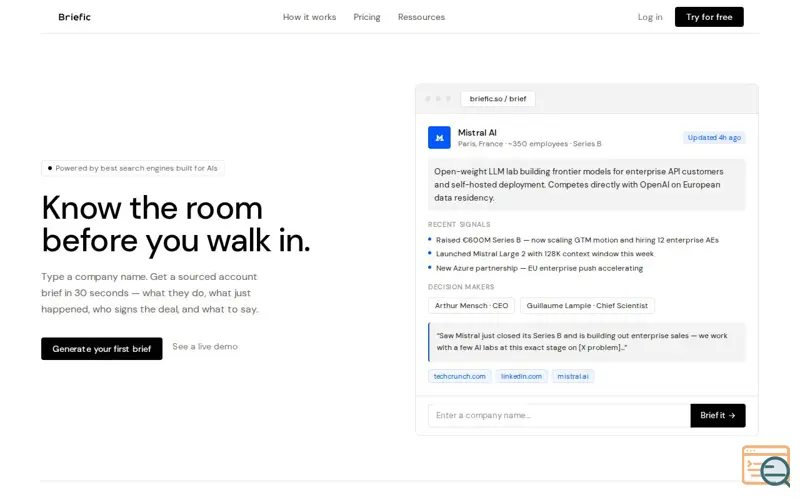
Task: Click the Launched Mistral Large 2 signal line
Action: coord(544,254)
